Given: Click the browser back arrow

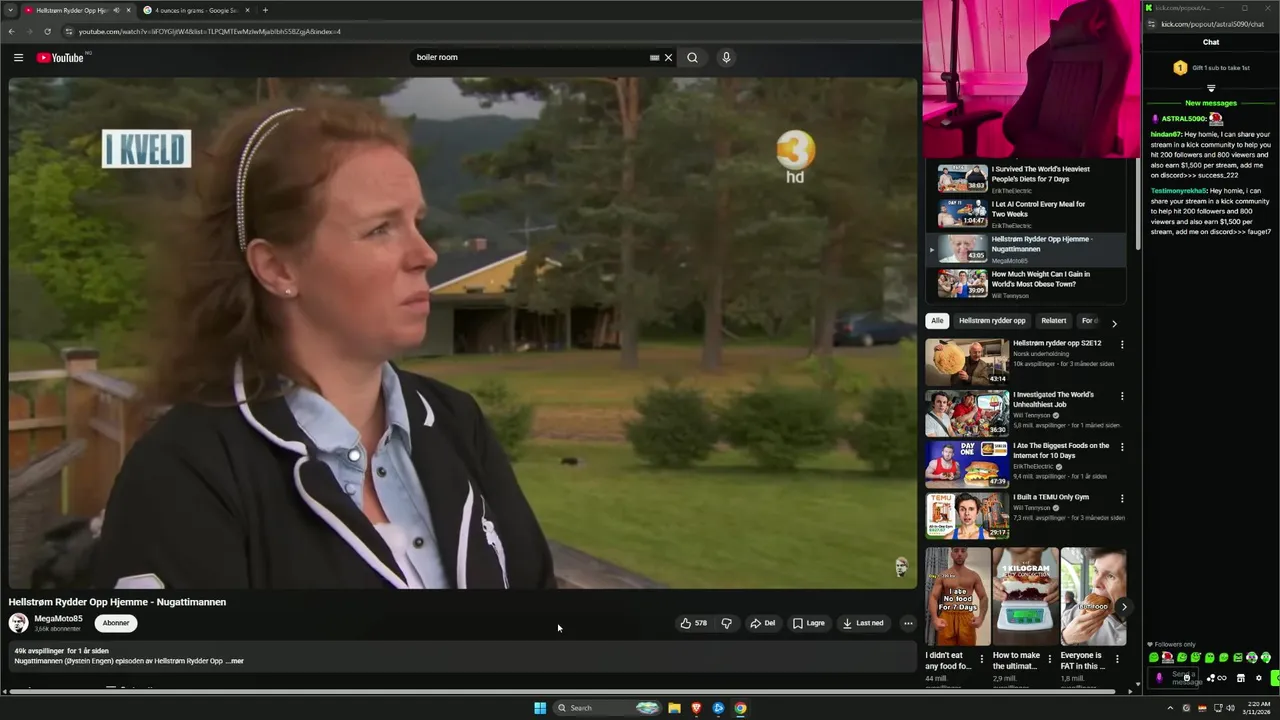Looking at the screenshot, I should point(11,31).
